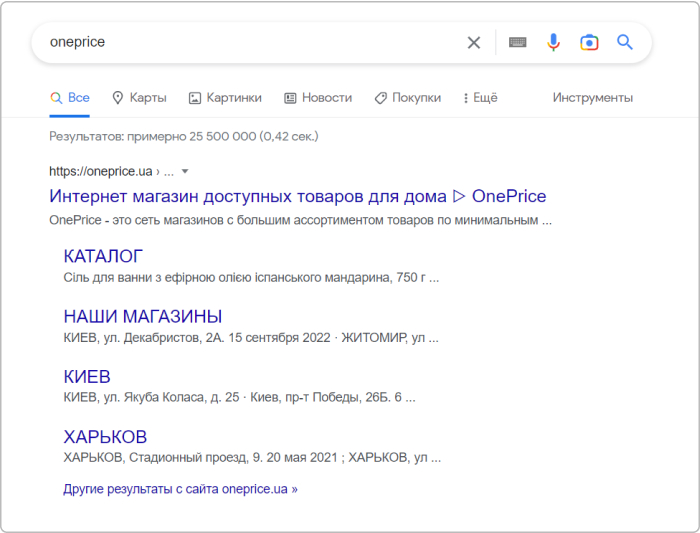Start voice search with the microphone icon
The height and width of the screenshot is (533, 700).
click(x=553, y=42)
